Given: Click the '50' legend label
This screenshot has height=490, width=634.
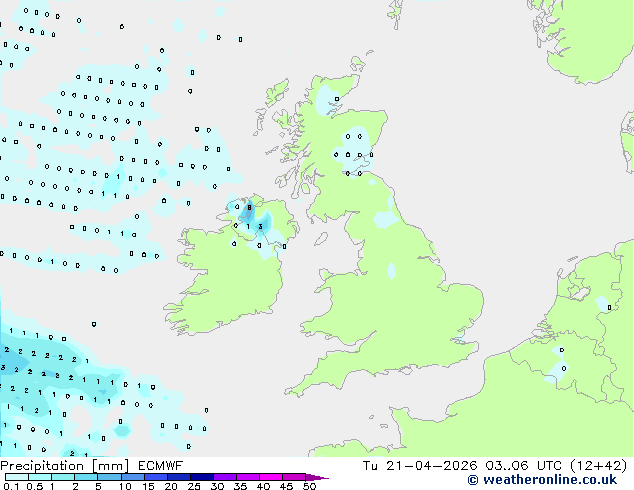Looking at the screenshot, I should tap(309, 486).
